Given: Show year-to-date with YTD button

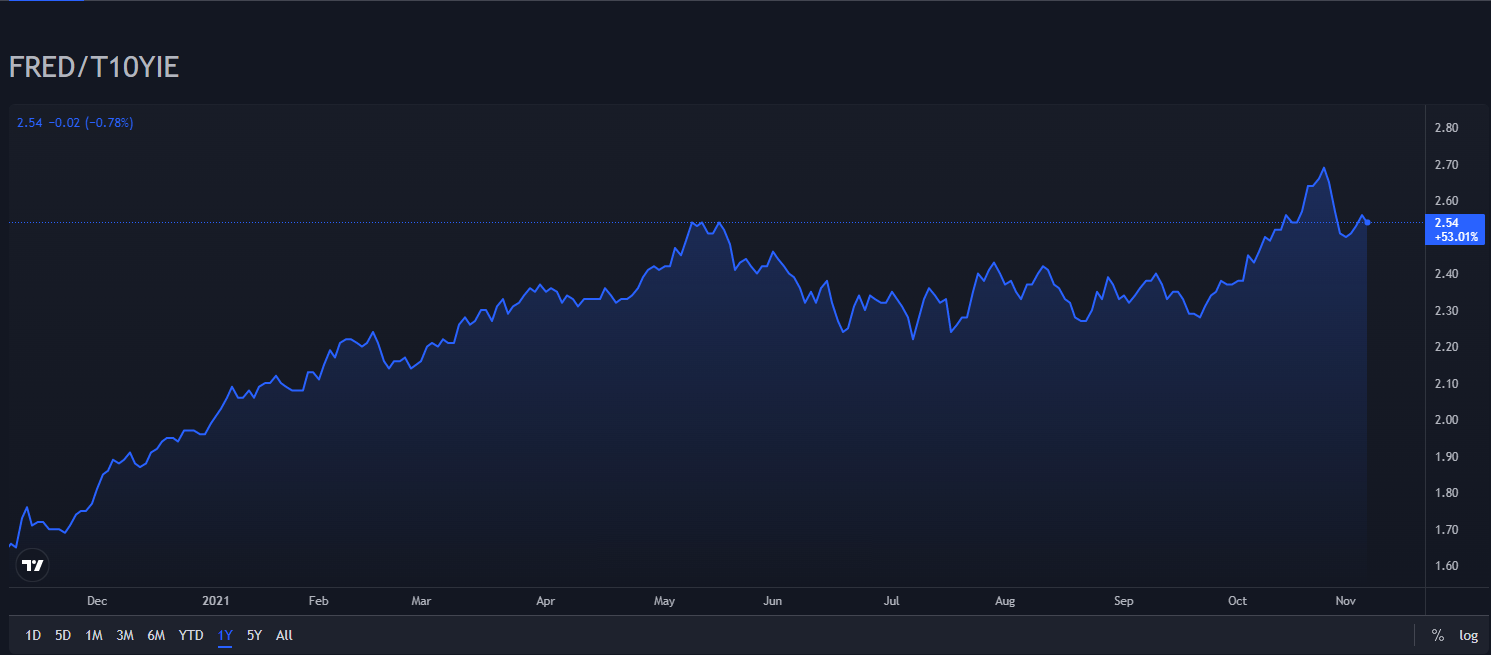Looking at the screenshot, I should point(191,635).
